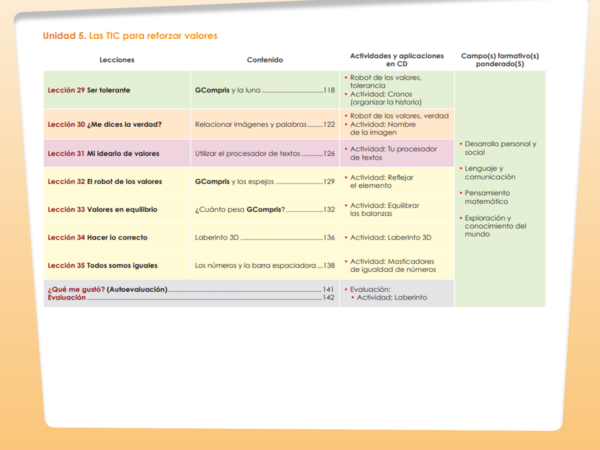Click the "Evaluación:" bullet in the activities column

[368, 289]
